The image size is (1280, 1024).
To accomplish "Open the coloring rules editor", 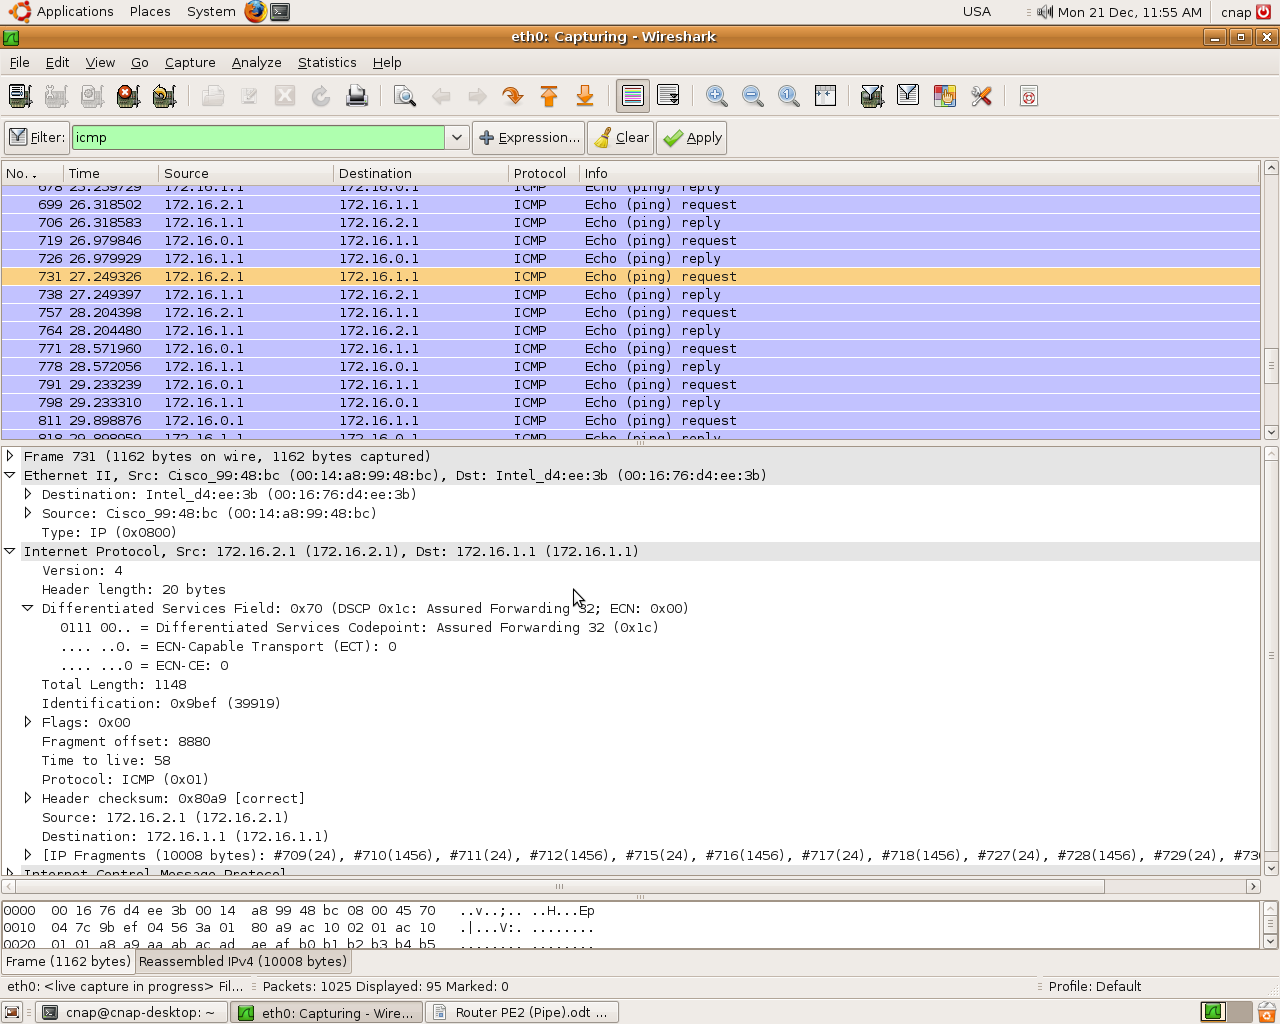I will [944, 96].
